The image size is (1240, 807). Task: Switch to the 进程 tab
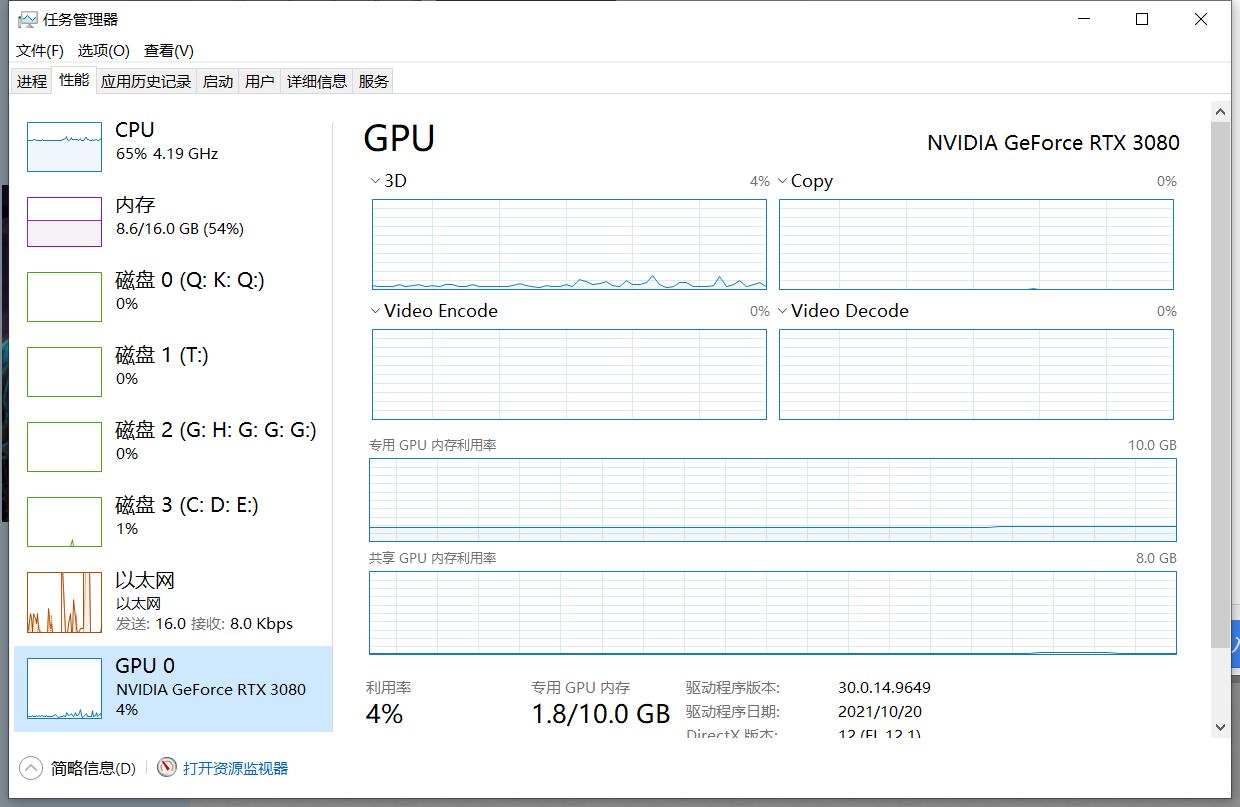pos(32,81)
